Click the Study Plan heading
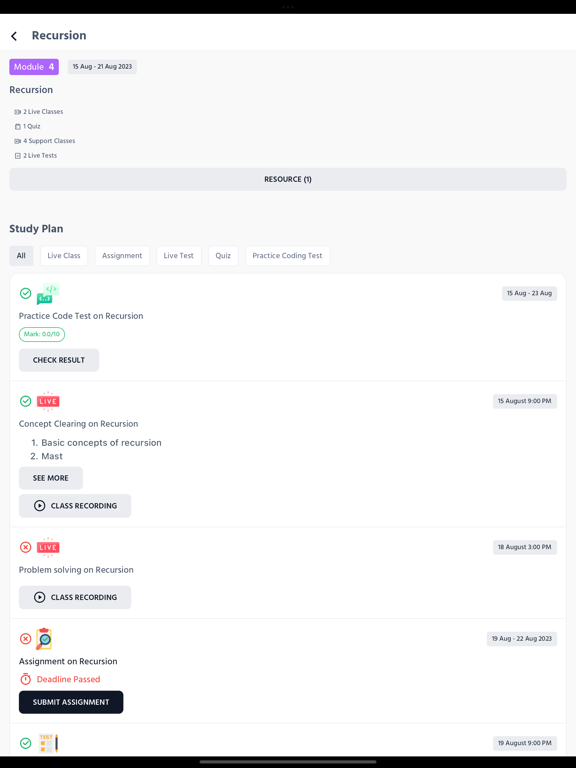 36,229
